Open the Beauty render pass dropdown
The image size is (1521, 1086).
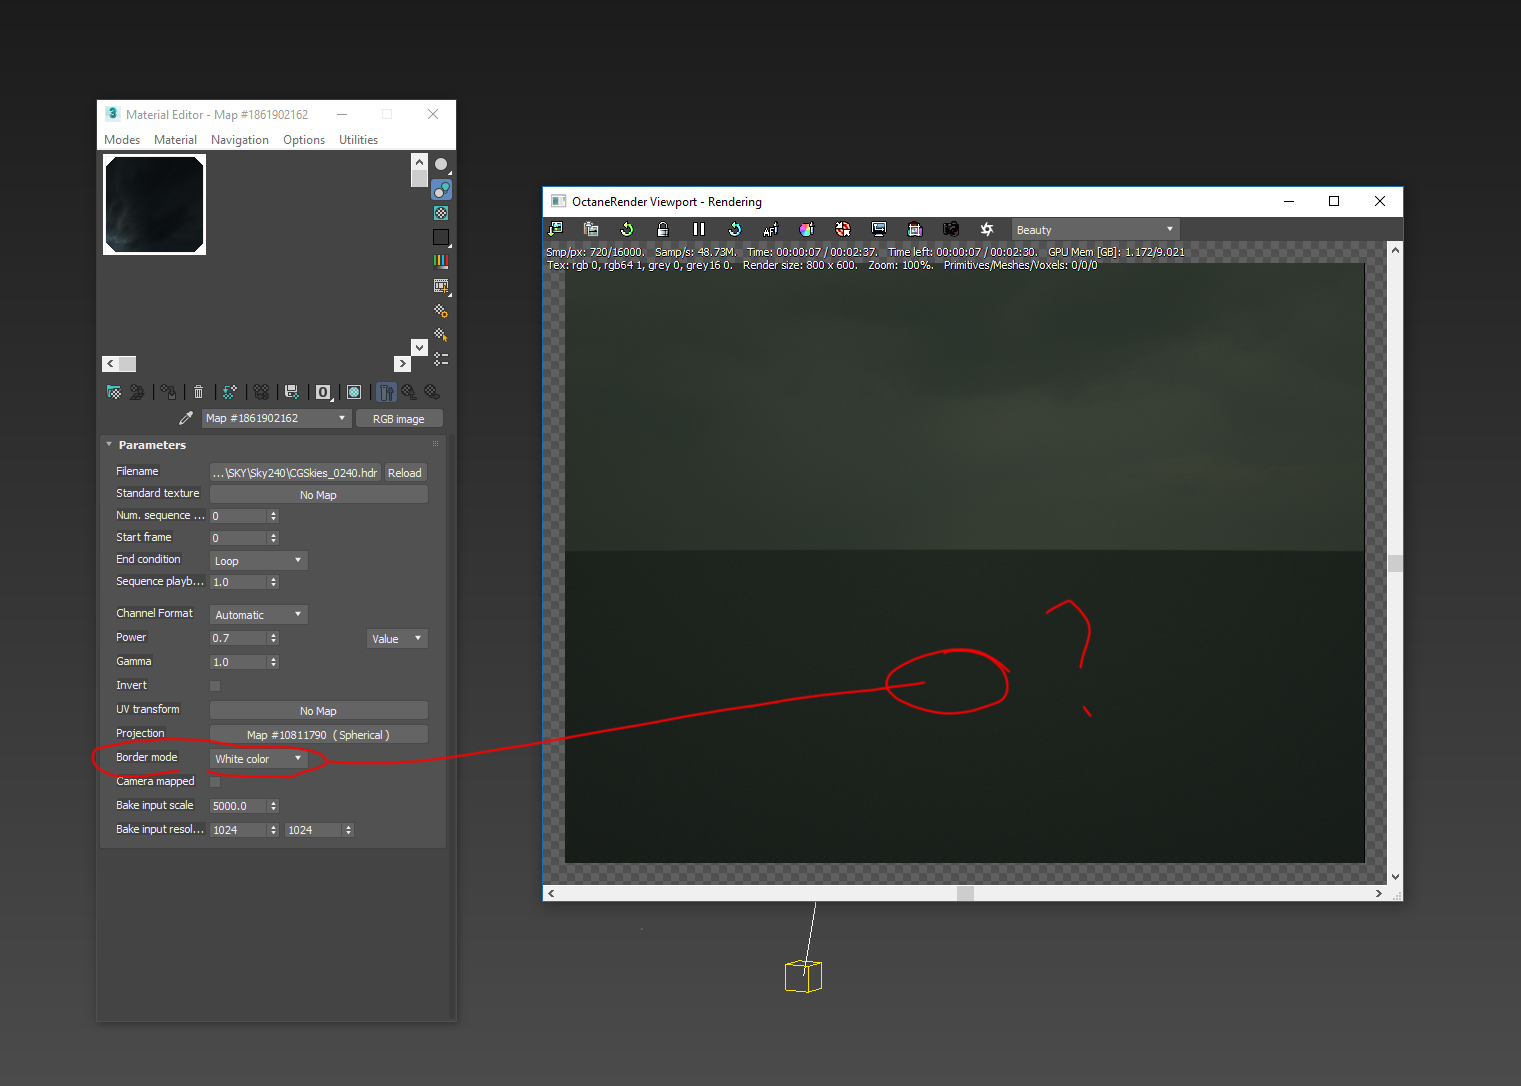click(x=1096, y=230)
